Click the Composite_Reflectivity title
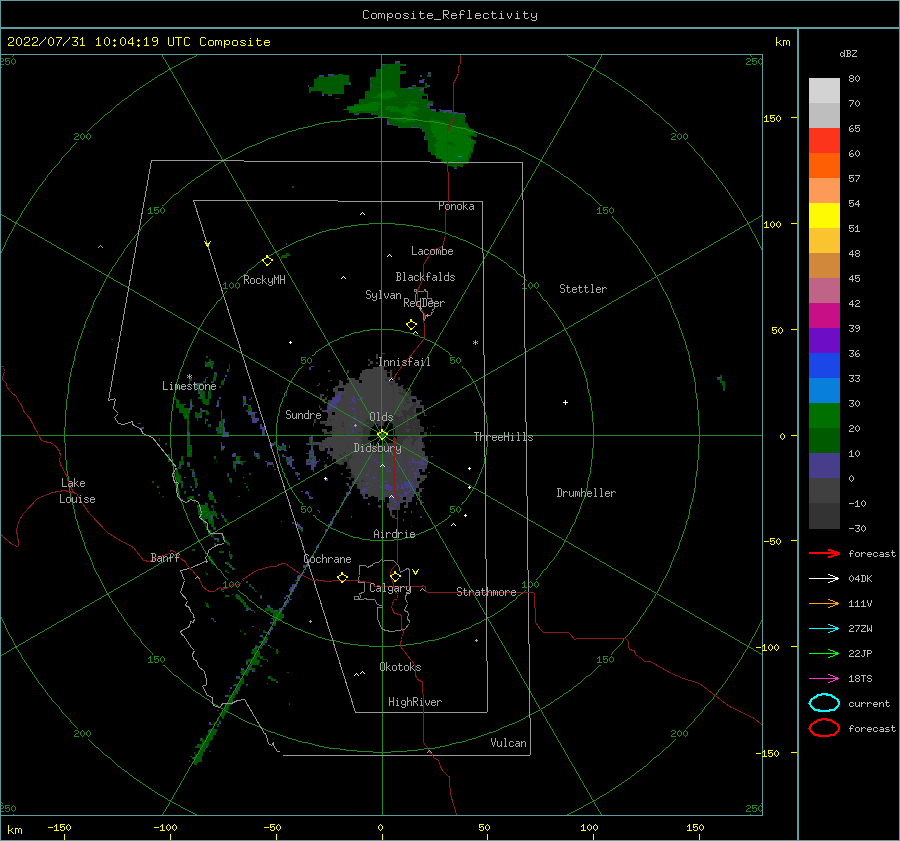Viewport: 900px width, 841px height. (450, 15)
